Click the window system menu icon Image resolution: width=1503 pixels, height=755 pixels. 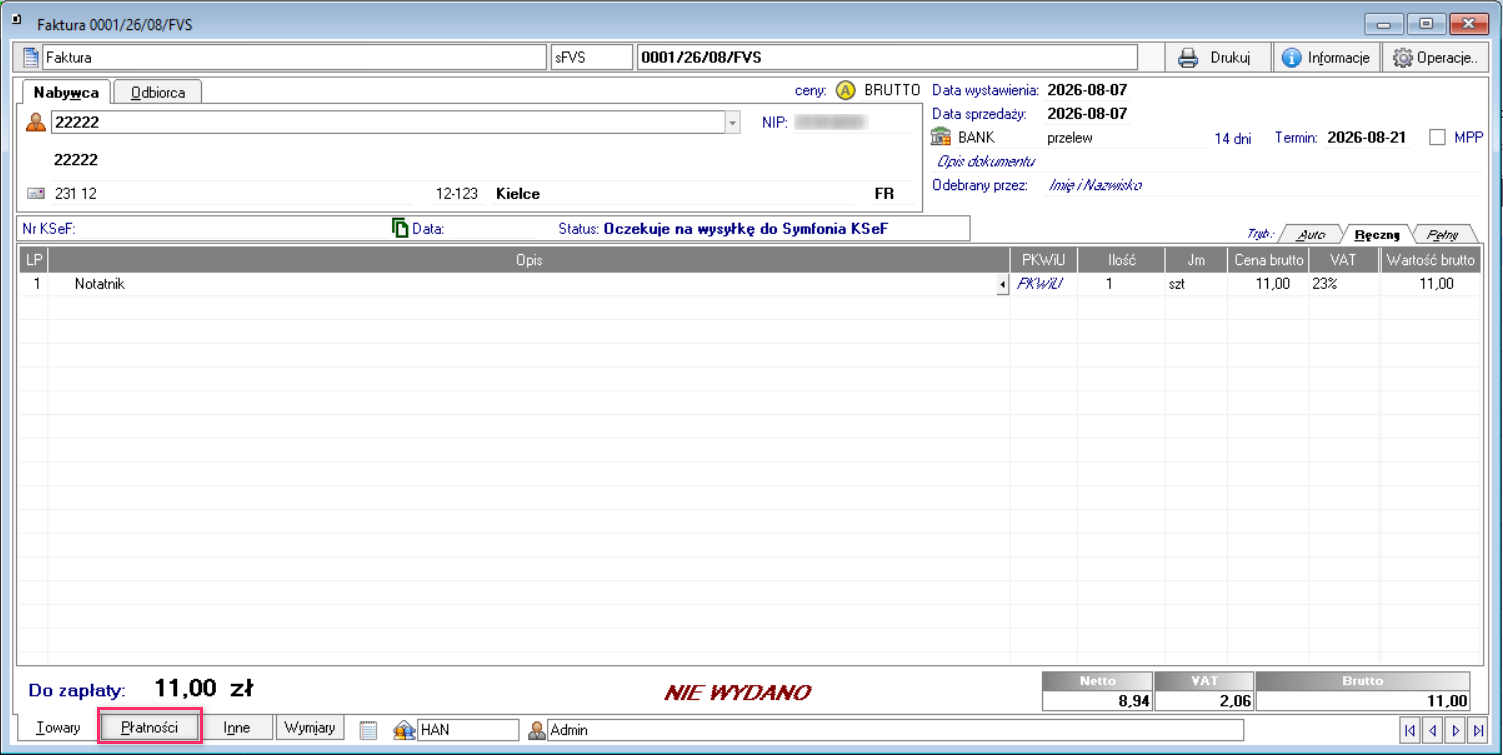[x=17, y=19]
